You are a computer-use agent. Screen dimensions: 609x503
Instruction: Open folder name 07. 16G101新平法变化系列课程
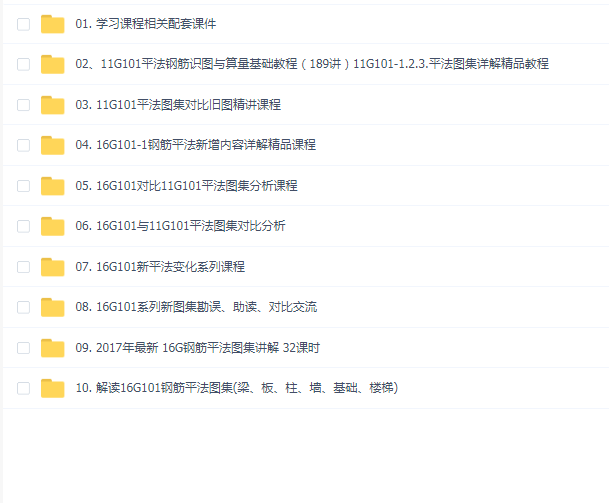coord(160,266)
